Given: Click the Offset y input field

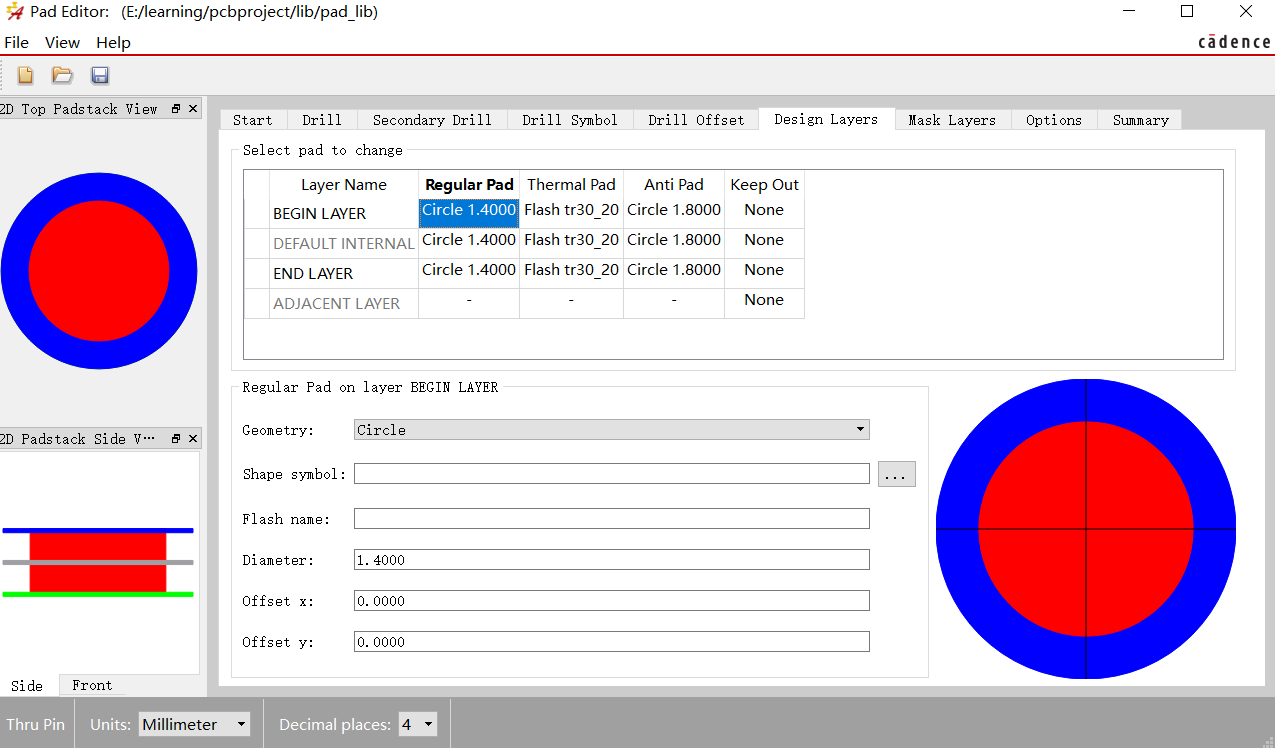Looking at the screenshot, I should click(x=612, y=642).
